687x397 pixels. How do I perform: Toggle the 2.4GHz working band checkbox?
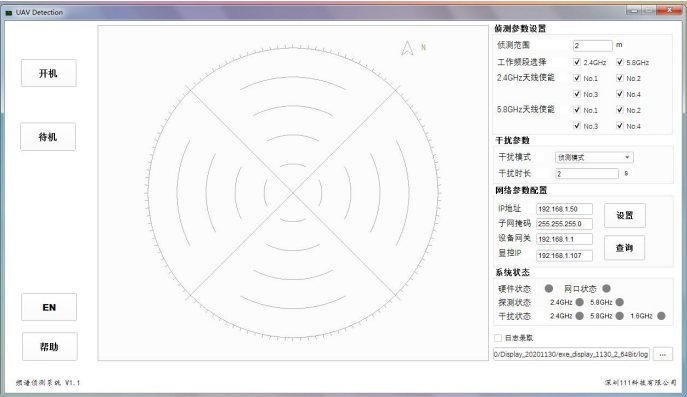(x=577, y=62)
